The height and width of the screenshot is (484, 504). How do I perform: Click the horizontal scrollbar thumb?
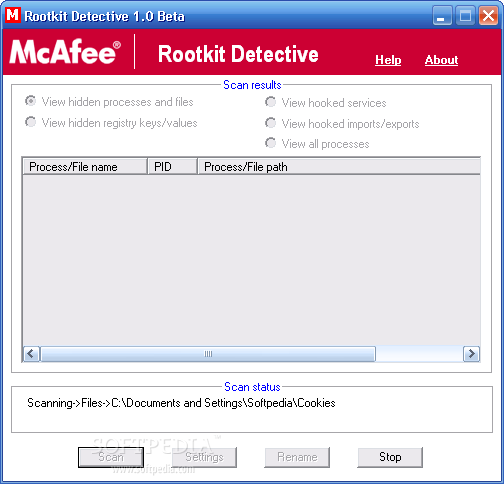(x=208, y=354)
